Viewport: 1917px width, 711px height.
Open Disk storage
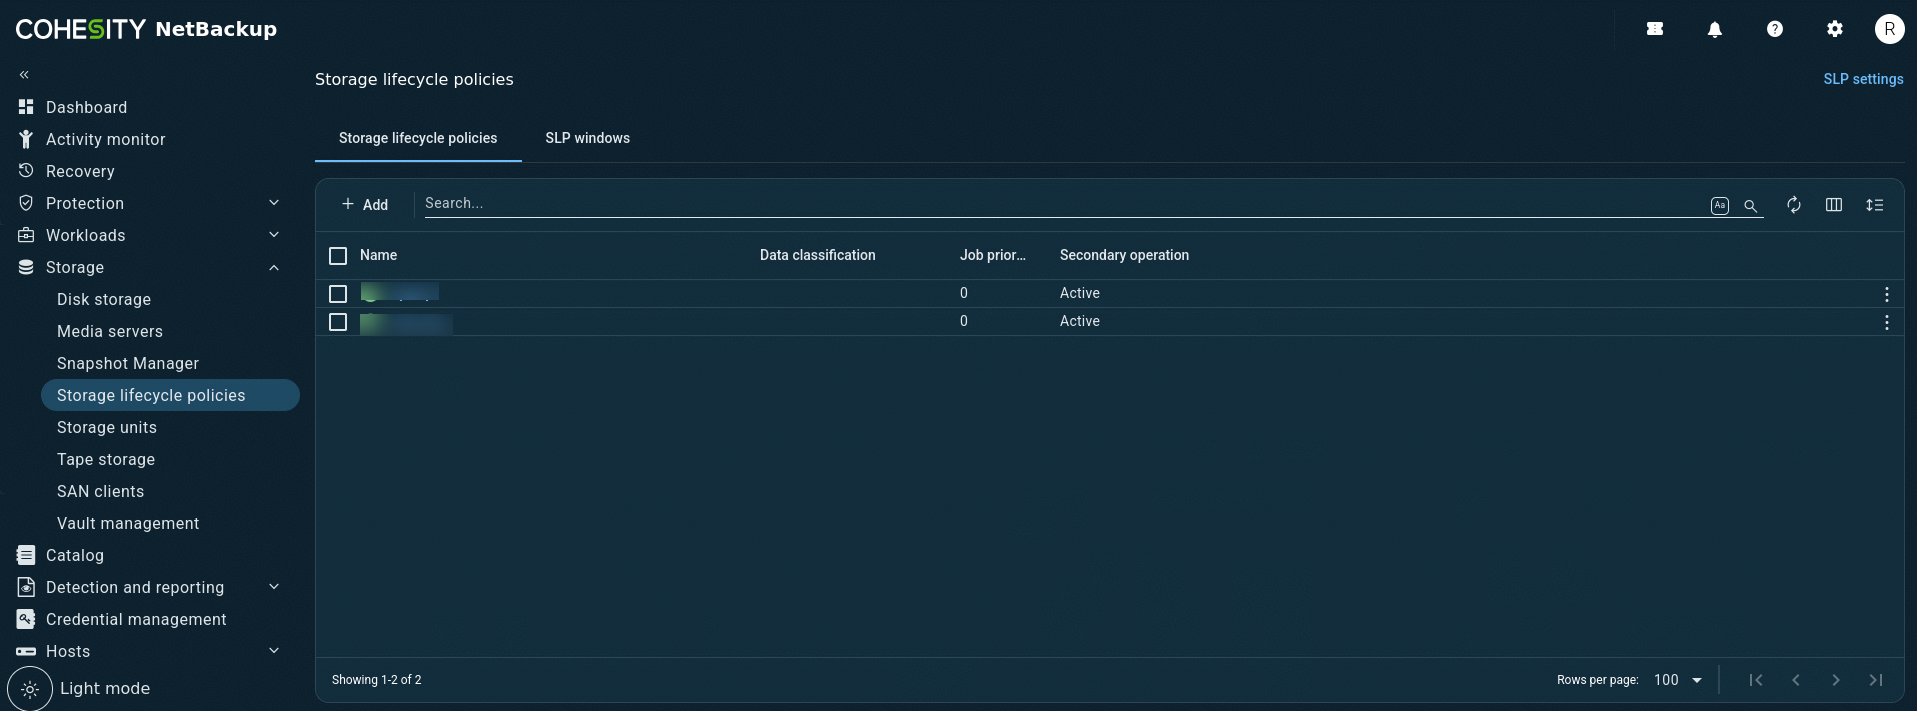104,299
